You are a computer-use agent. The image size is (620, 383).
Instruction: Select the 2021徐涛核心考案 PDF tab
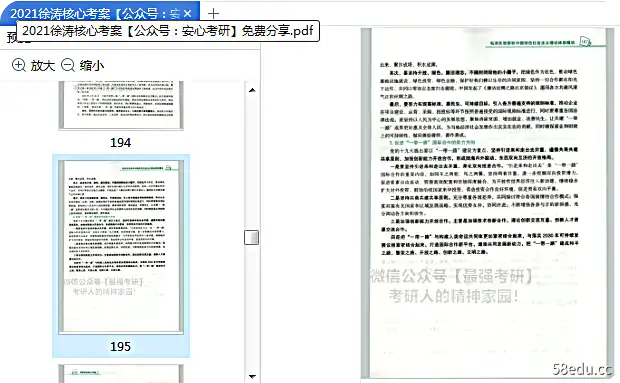[100, 13]
